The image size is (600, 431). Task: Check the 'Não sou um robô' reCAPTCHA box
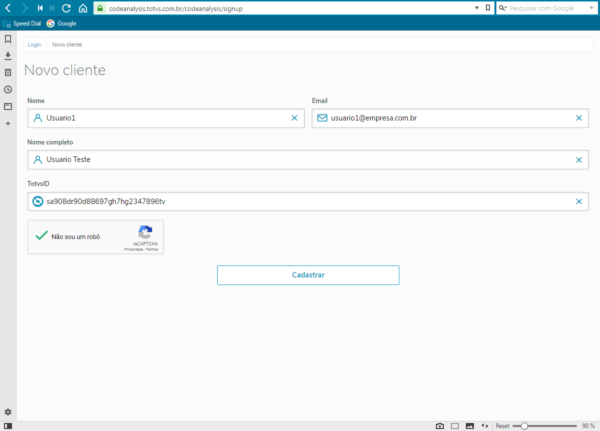point(41,237)
